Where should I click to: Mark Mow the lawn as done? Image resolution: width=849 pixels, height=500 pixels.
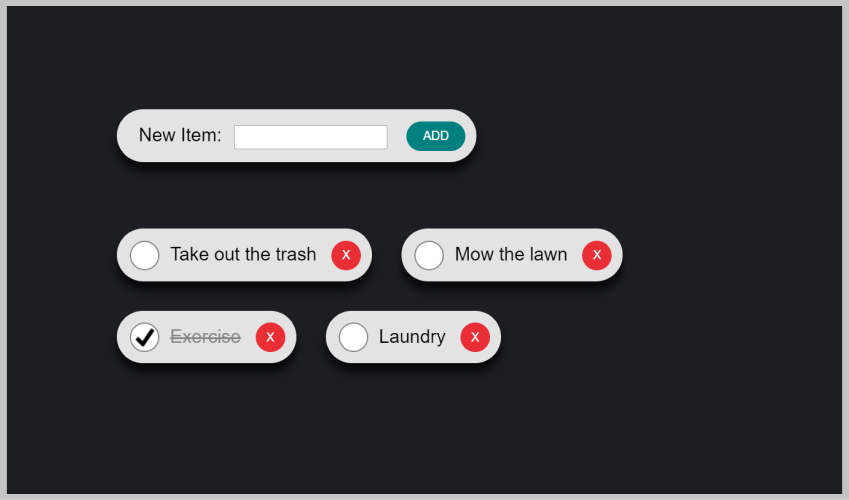(x=429, y=255)
